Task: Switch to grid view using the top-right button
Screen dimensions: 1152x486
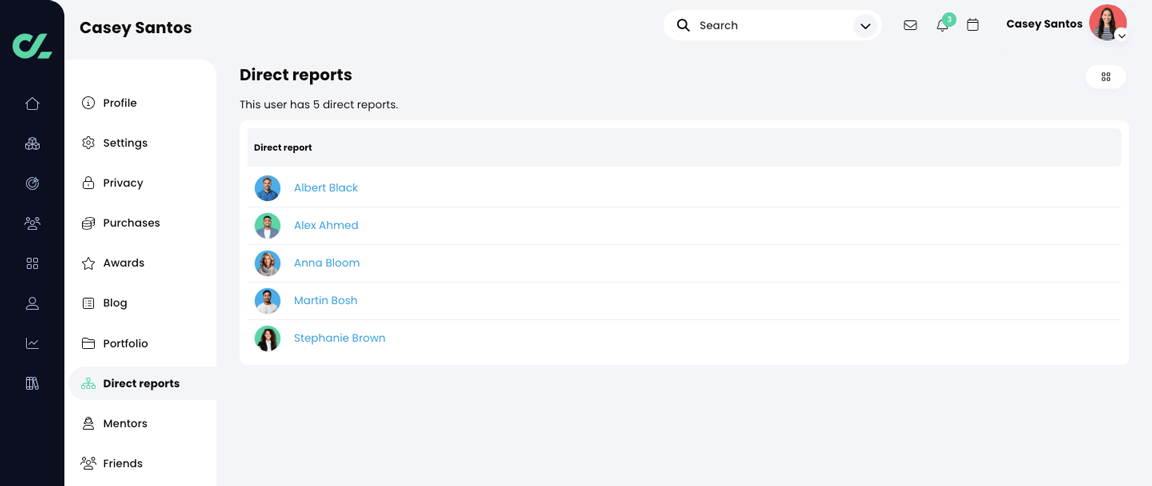Action: pos(1106,76)
